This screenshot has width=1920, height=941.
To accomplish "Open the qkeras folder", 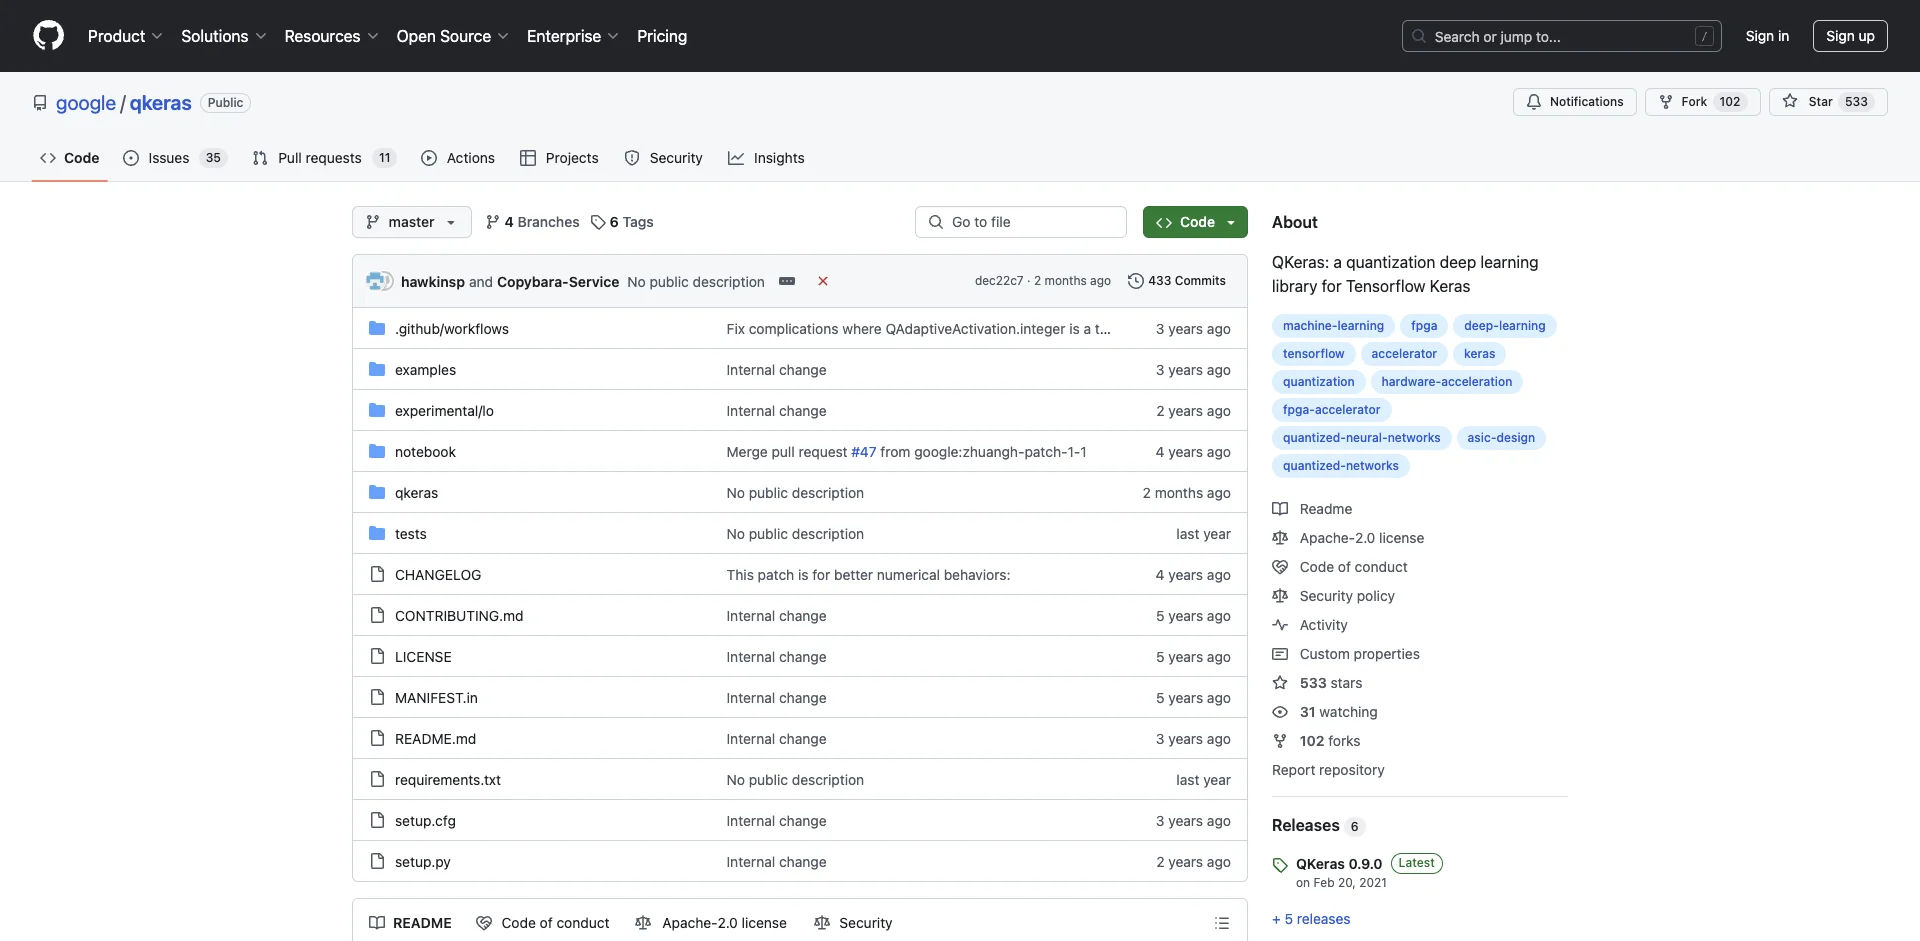I will pos(416,493).
